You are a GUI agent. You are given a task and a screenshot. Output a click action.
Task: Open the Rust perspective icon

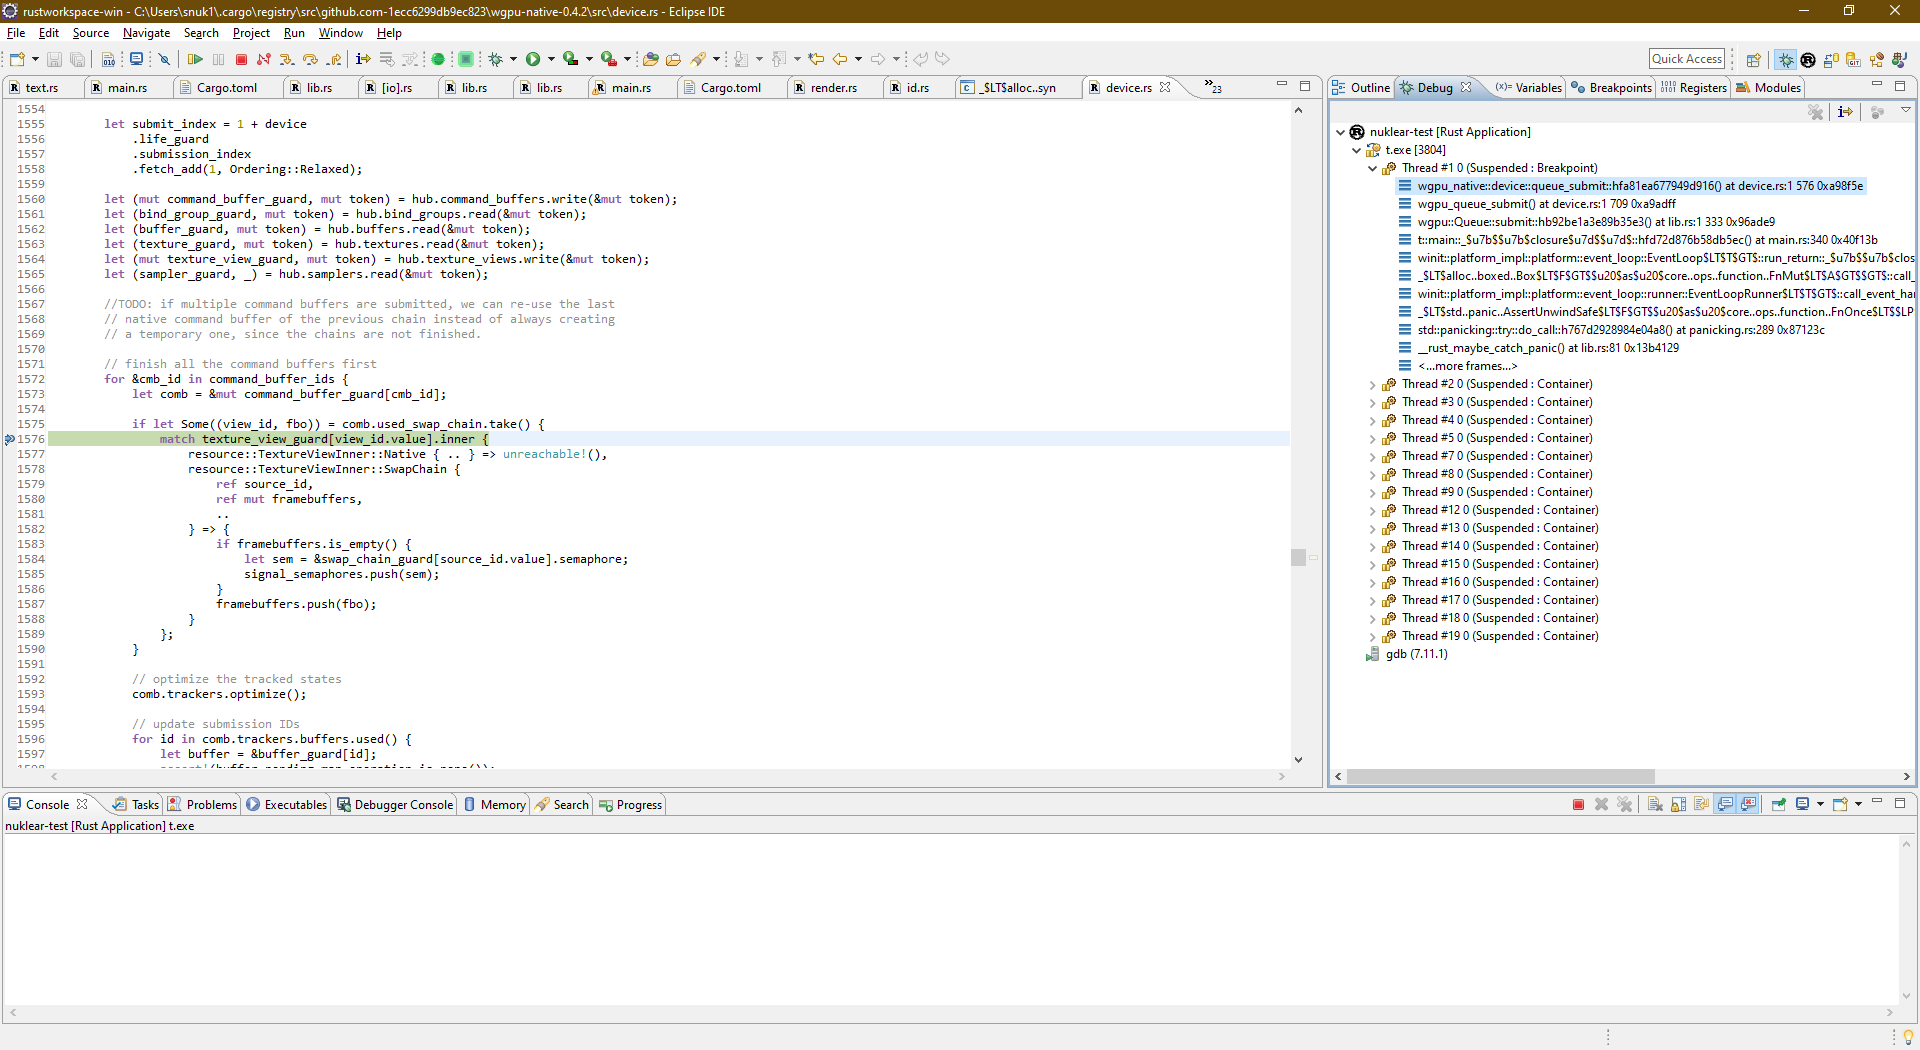[x=1808, y=60]
